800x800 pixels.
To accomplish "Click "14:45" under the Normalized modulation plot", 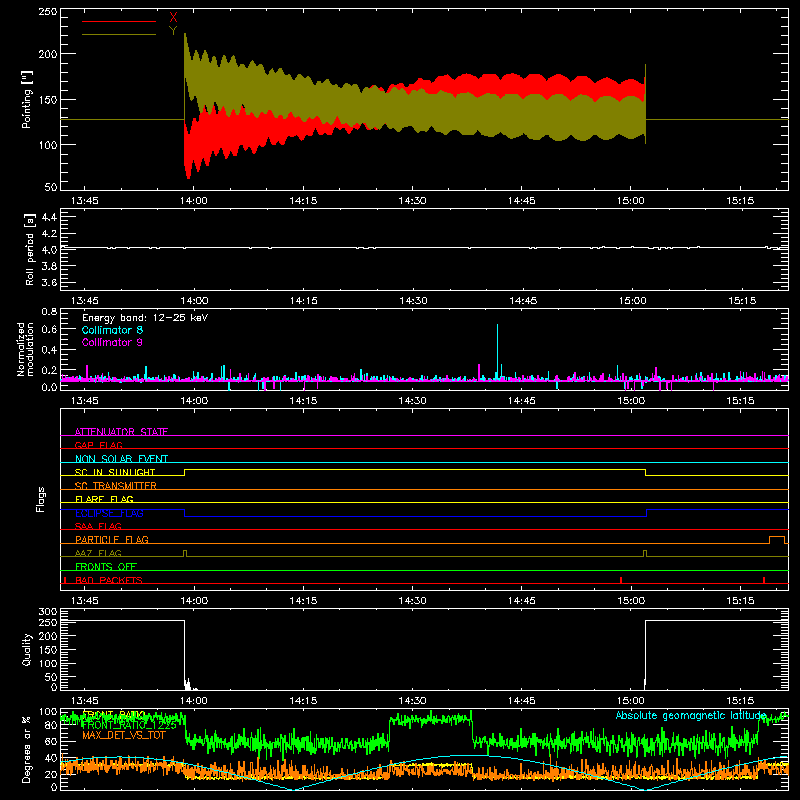I will pos(522,401).
